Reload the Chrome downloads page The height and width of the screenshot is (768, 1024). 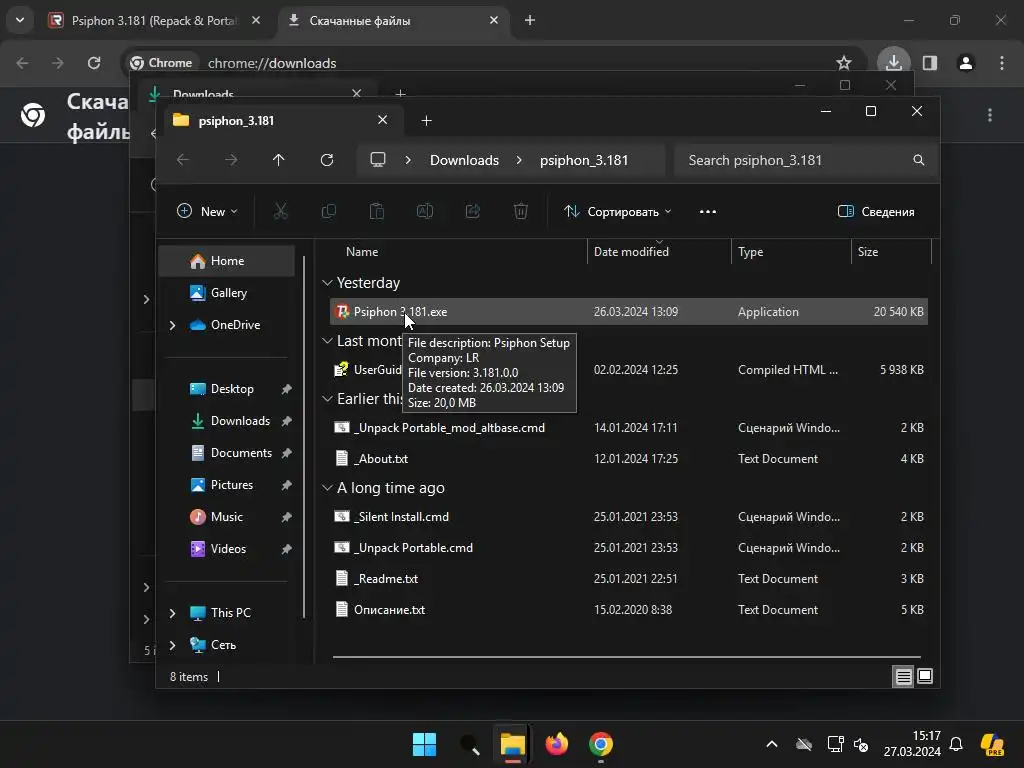pos(94,63)
